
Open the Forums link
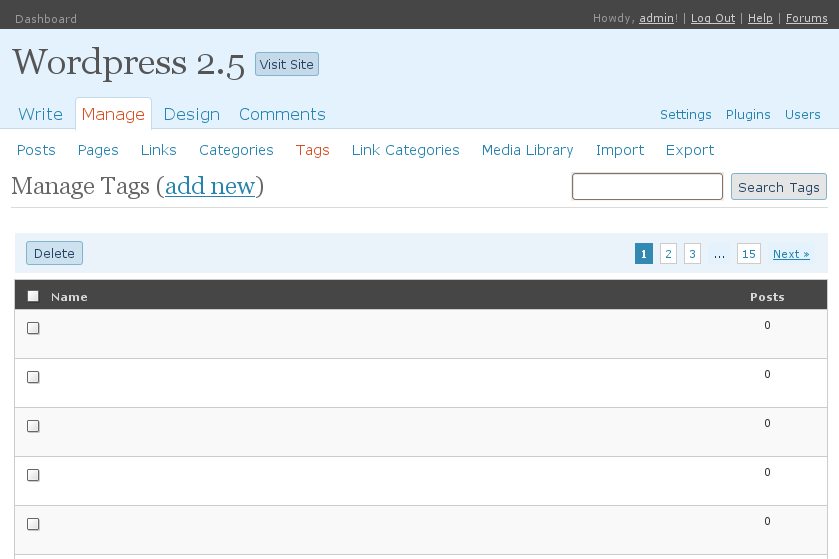(806, 18)
